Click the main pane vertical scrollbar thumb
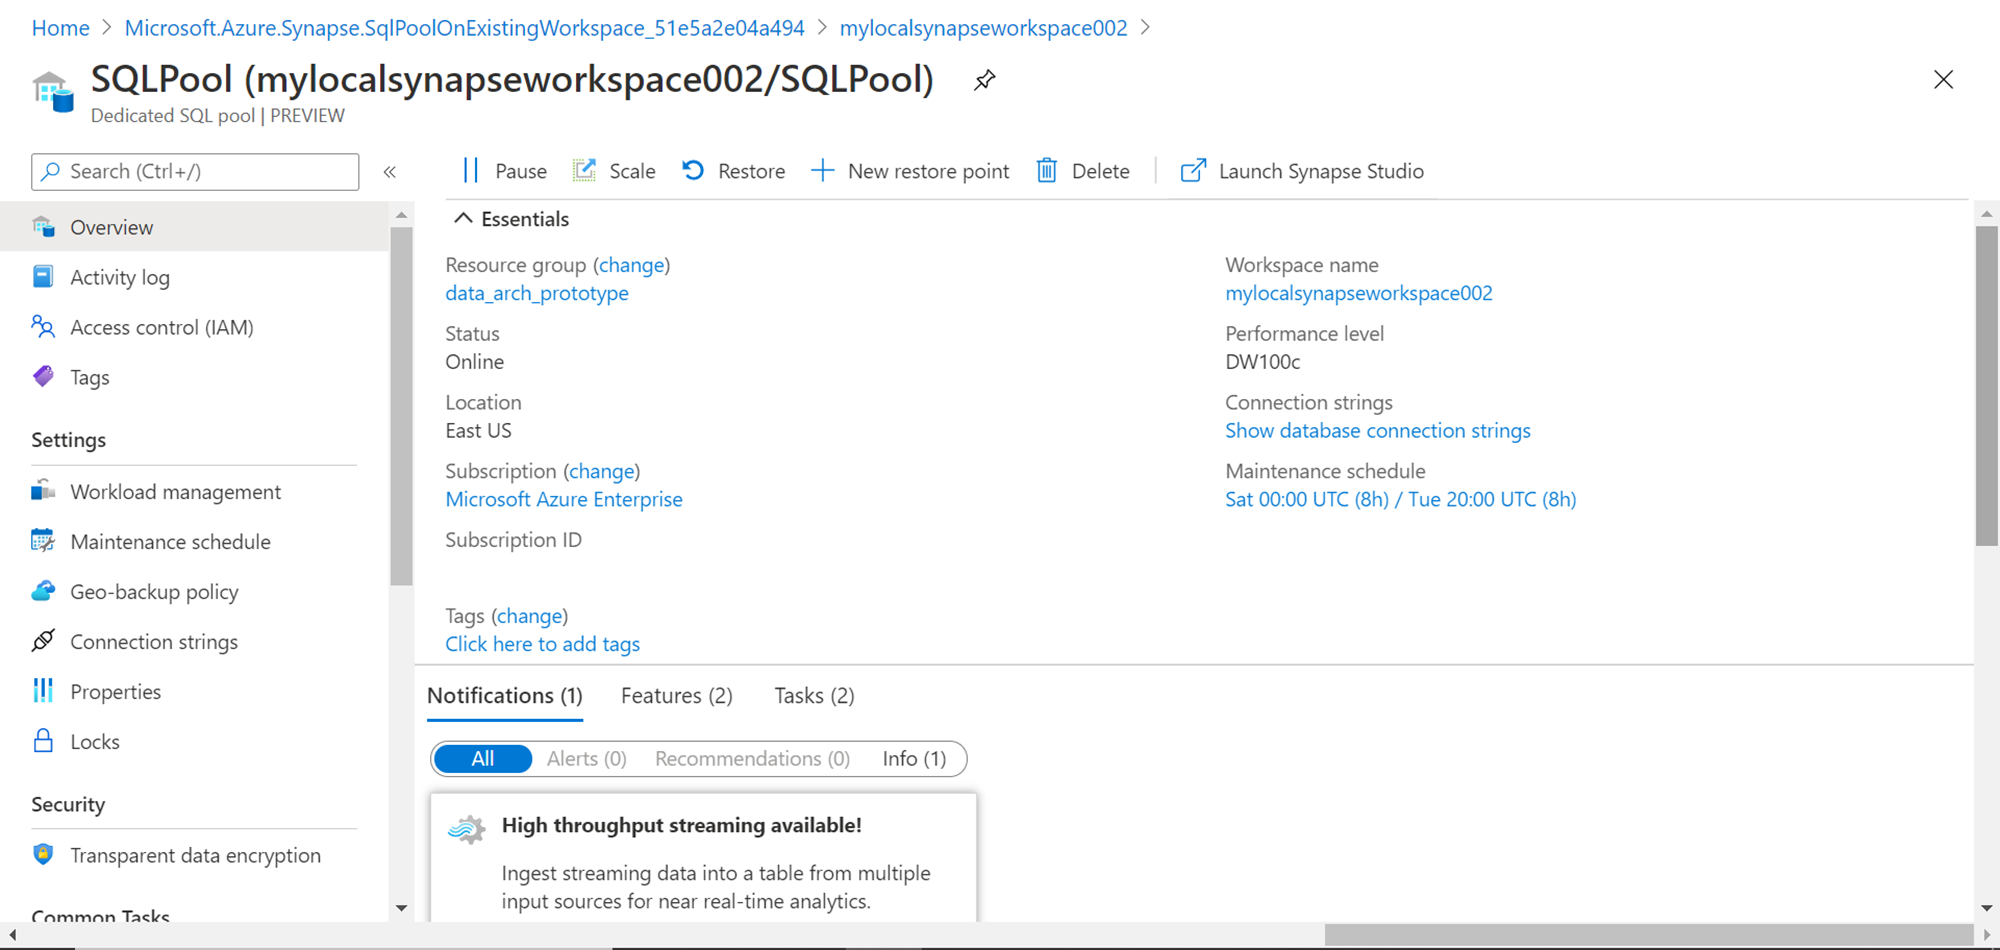Viewport: 2000px width, 950px height. click(1987, 386)
